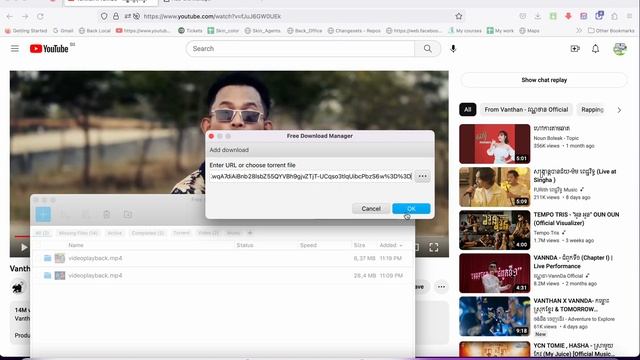This screenshot has height=360, width=640.
Task: Open the Maps bookmark
Action: [x=529, y=31]
